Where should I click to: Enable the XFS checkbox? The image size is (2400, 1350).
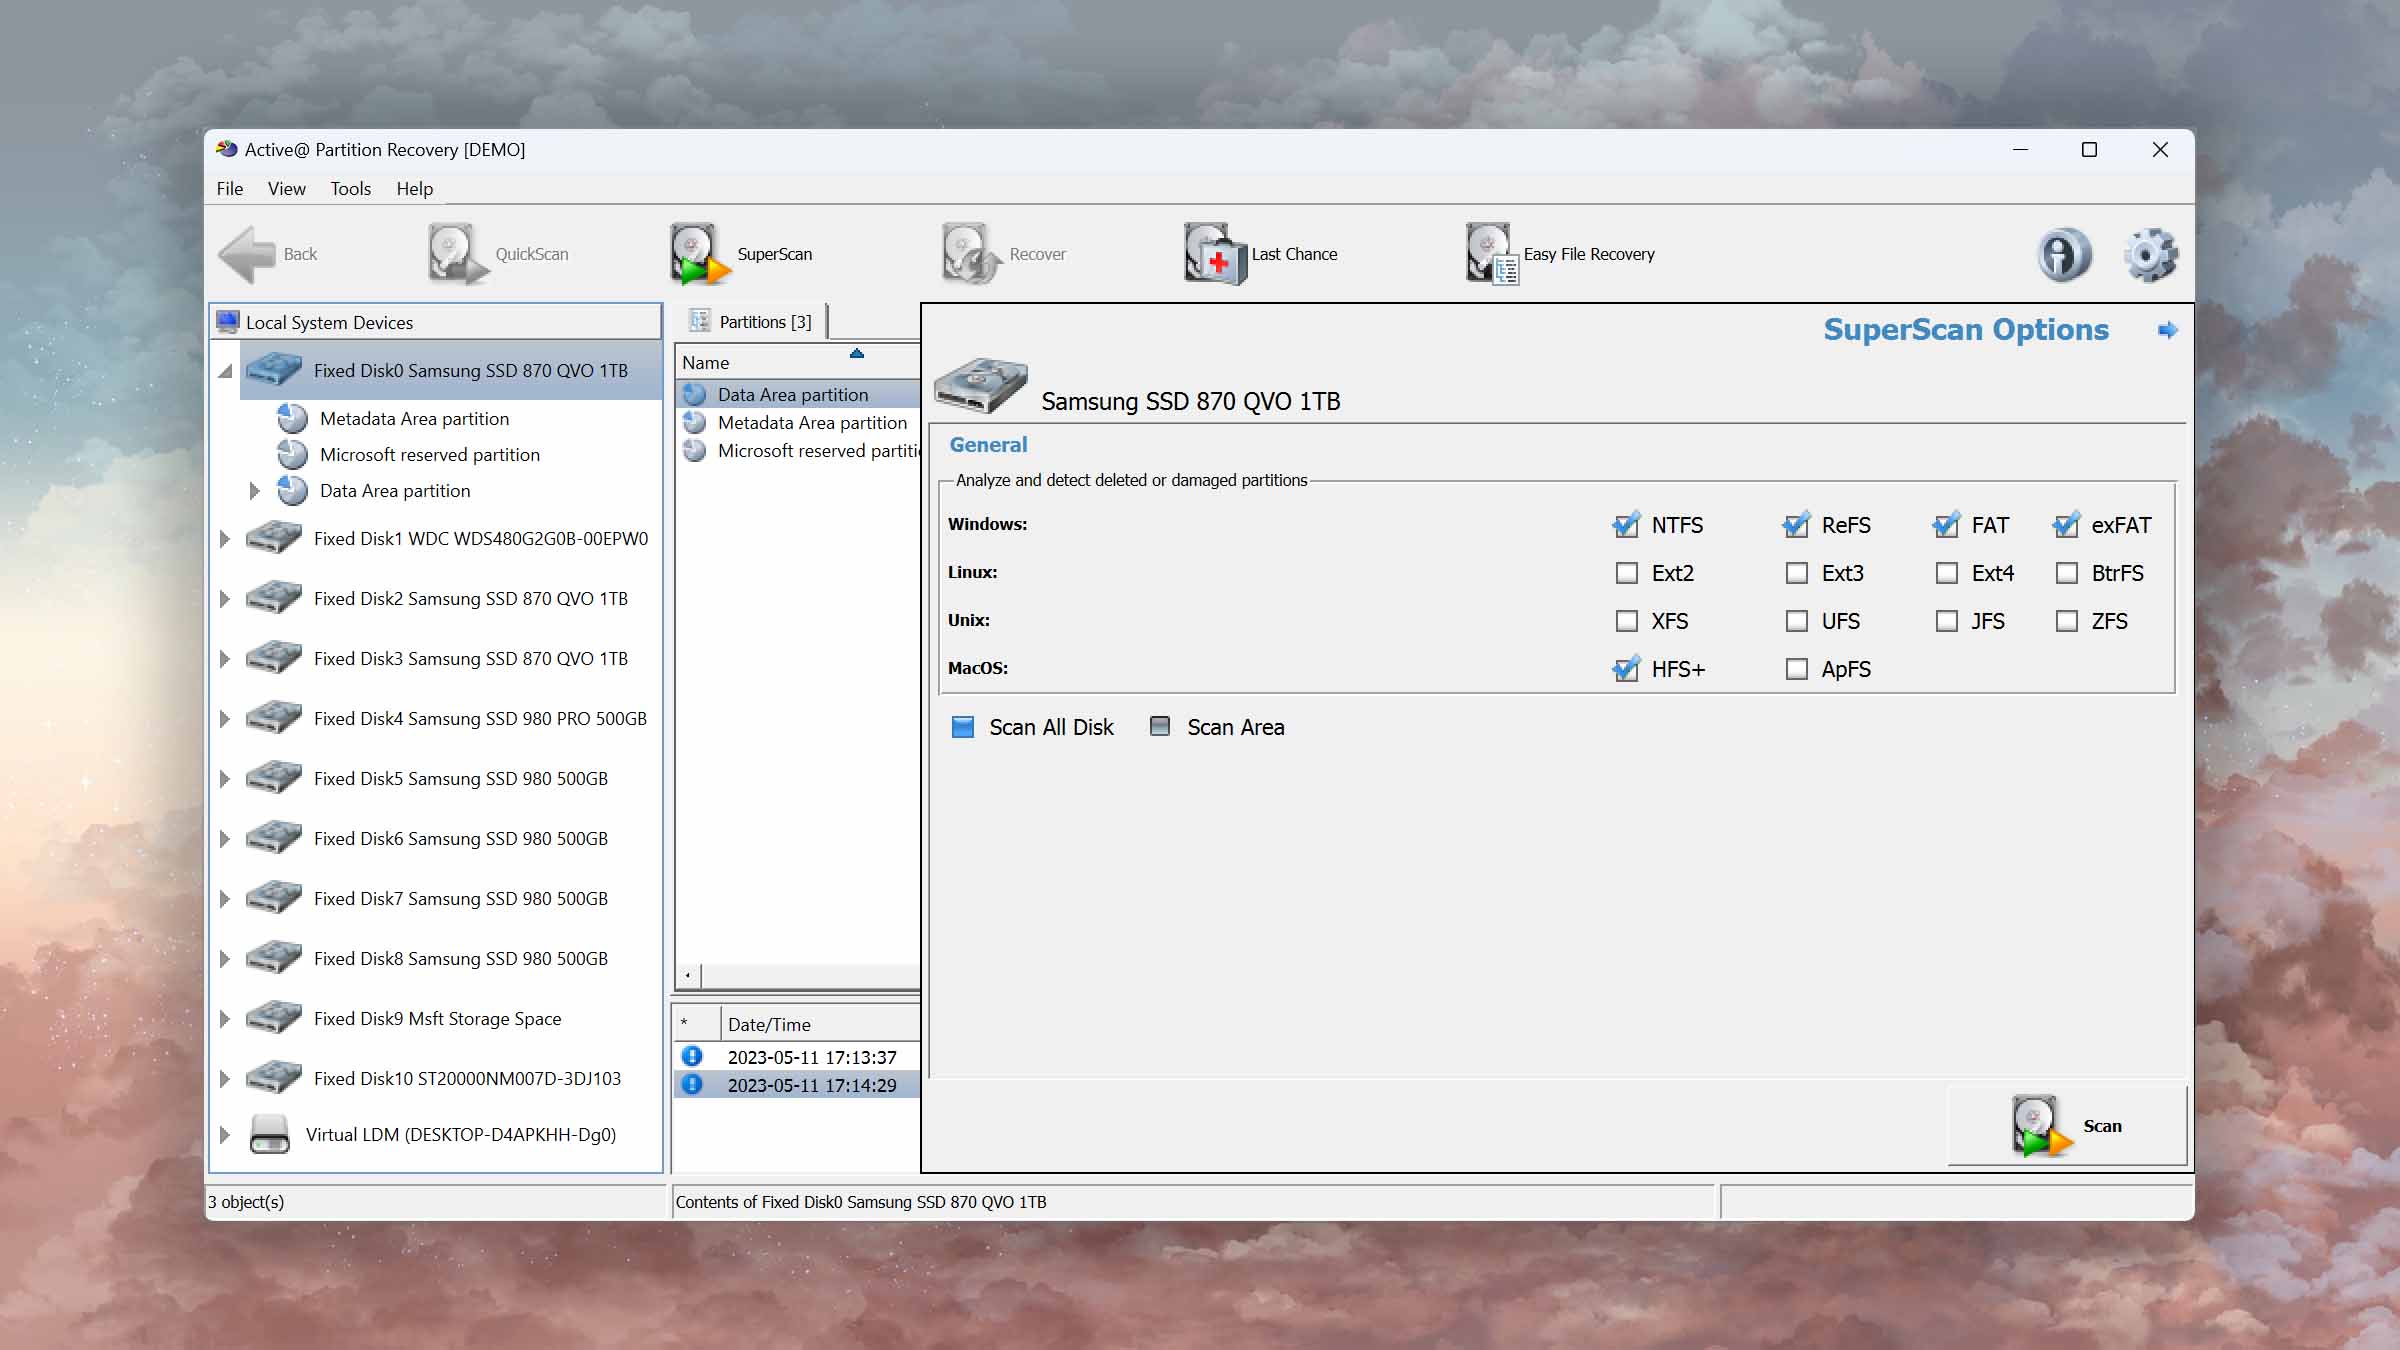pos(1627,621)
